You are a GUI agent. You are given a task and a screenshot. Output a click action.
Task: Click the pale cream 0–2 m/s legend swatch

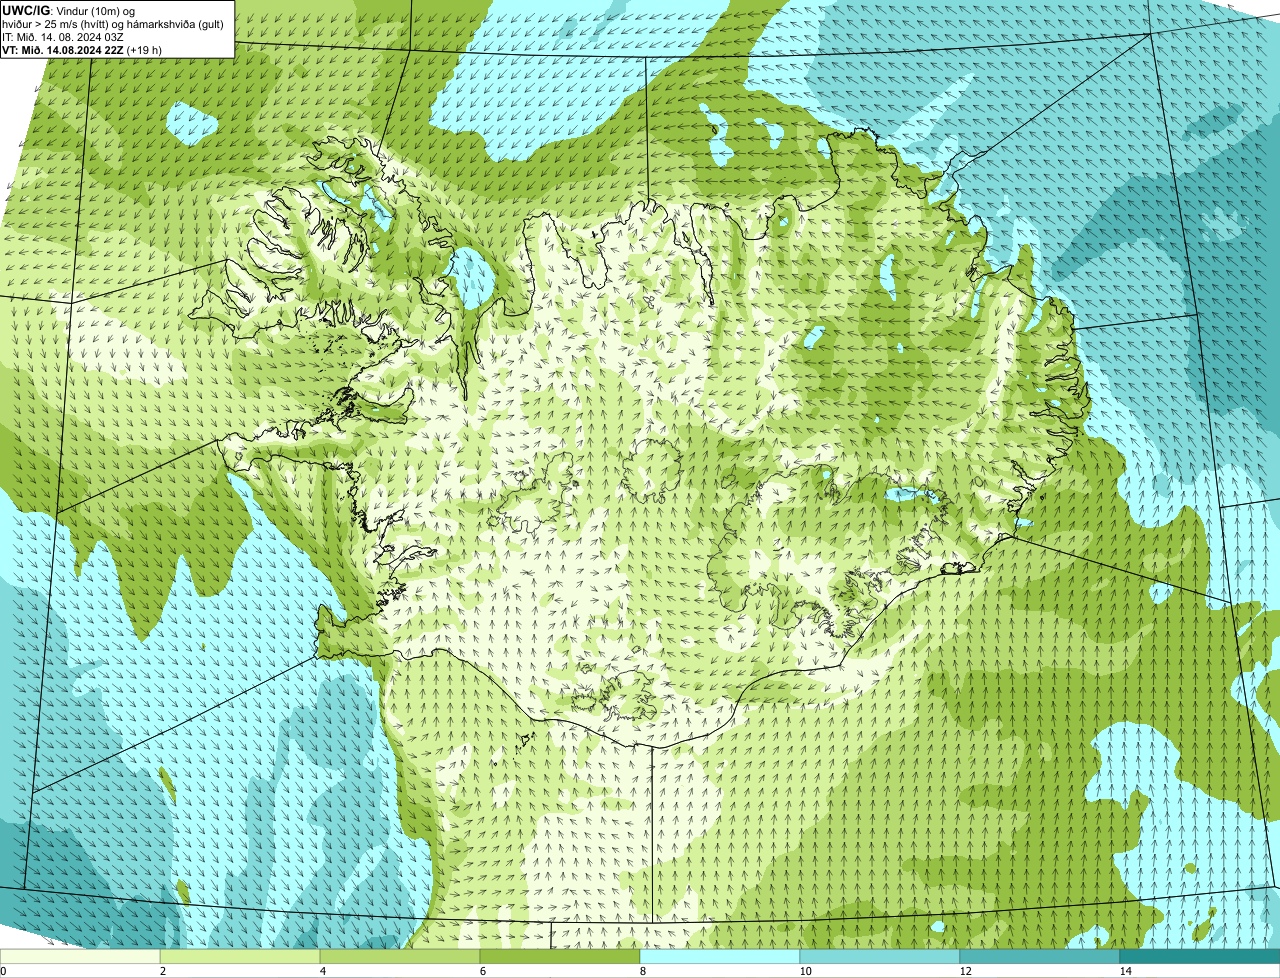coord(80,956)
